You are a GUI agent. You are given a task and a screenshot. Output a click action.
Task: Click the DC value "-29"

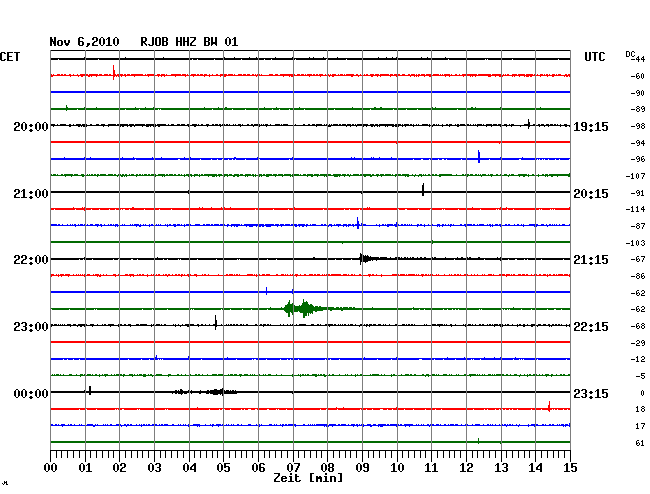(x=638, y=344)
